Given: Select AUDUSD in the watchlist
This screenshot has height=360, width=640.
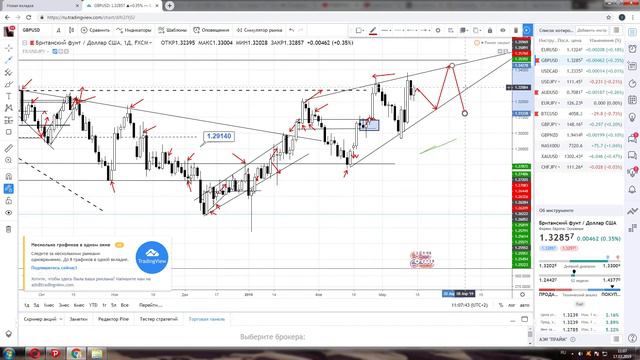Looking at the screenshot, I should point(580,92).
